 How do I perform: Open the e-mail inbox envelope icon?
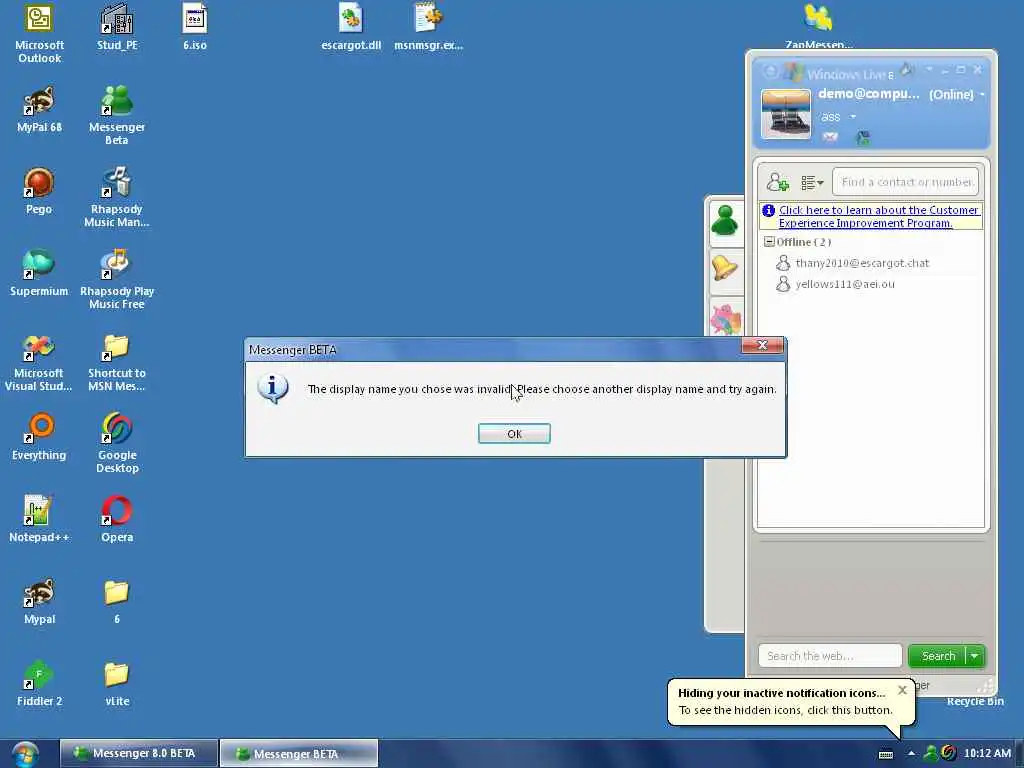[x=830, y=137]
